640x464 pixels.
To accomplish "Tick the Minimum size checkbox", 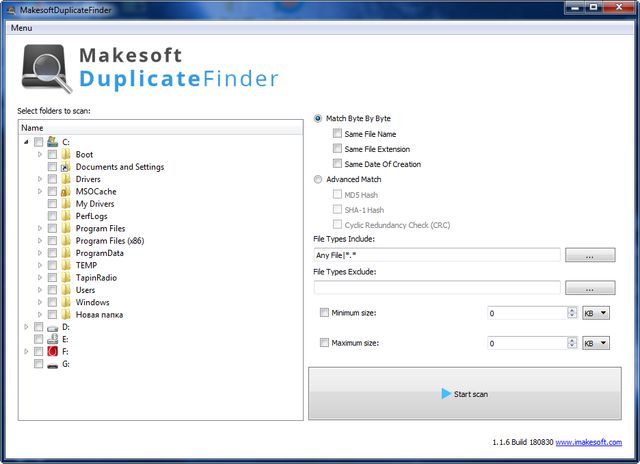I will click(x=323, y=313).
